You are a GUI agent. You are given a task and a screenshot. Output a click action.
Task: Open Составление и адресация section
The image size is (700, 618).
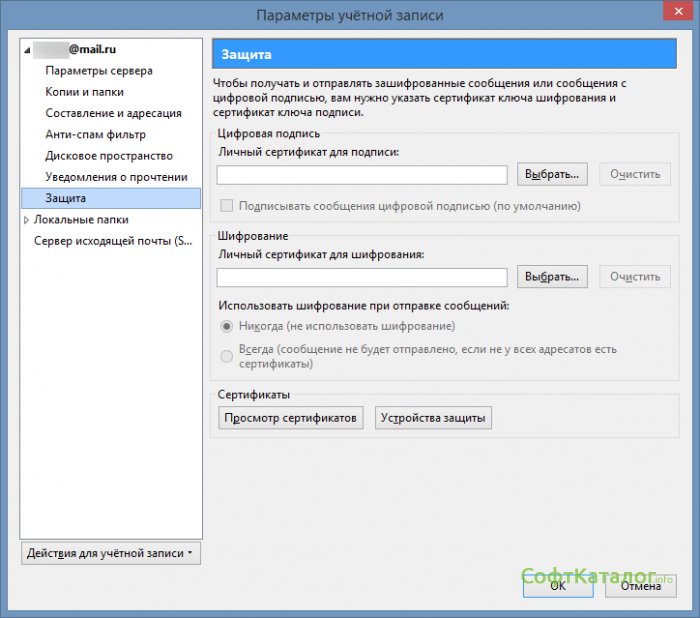[113, 114]
